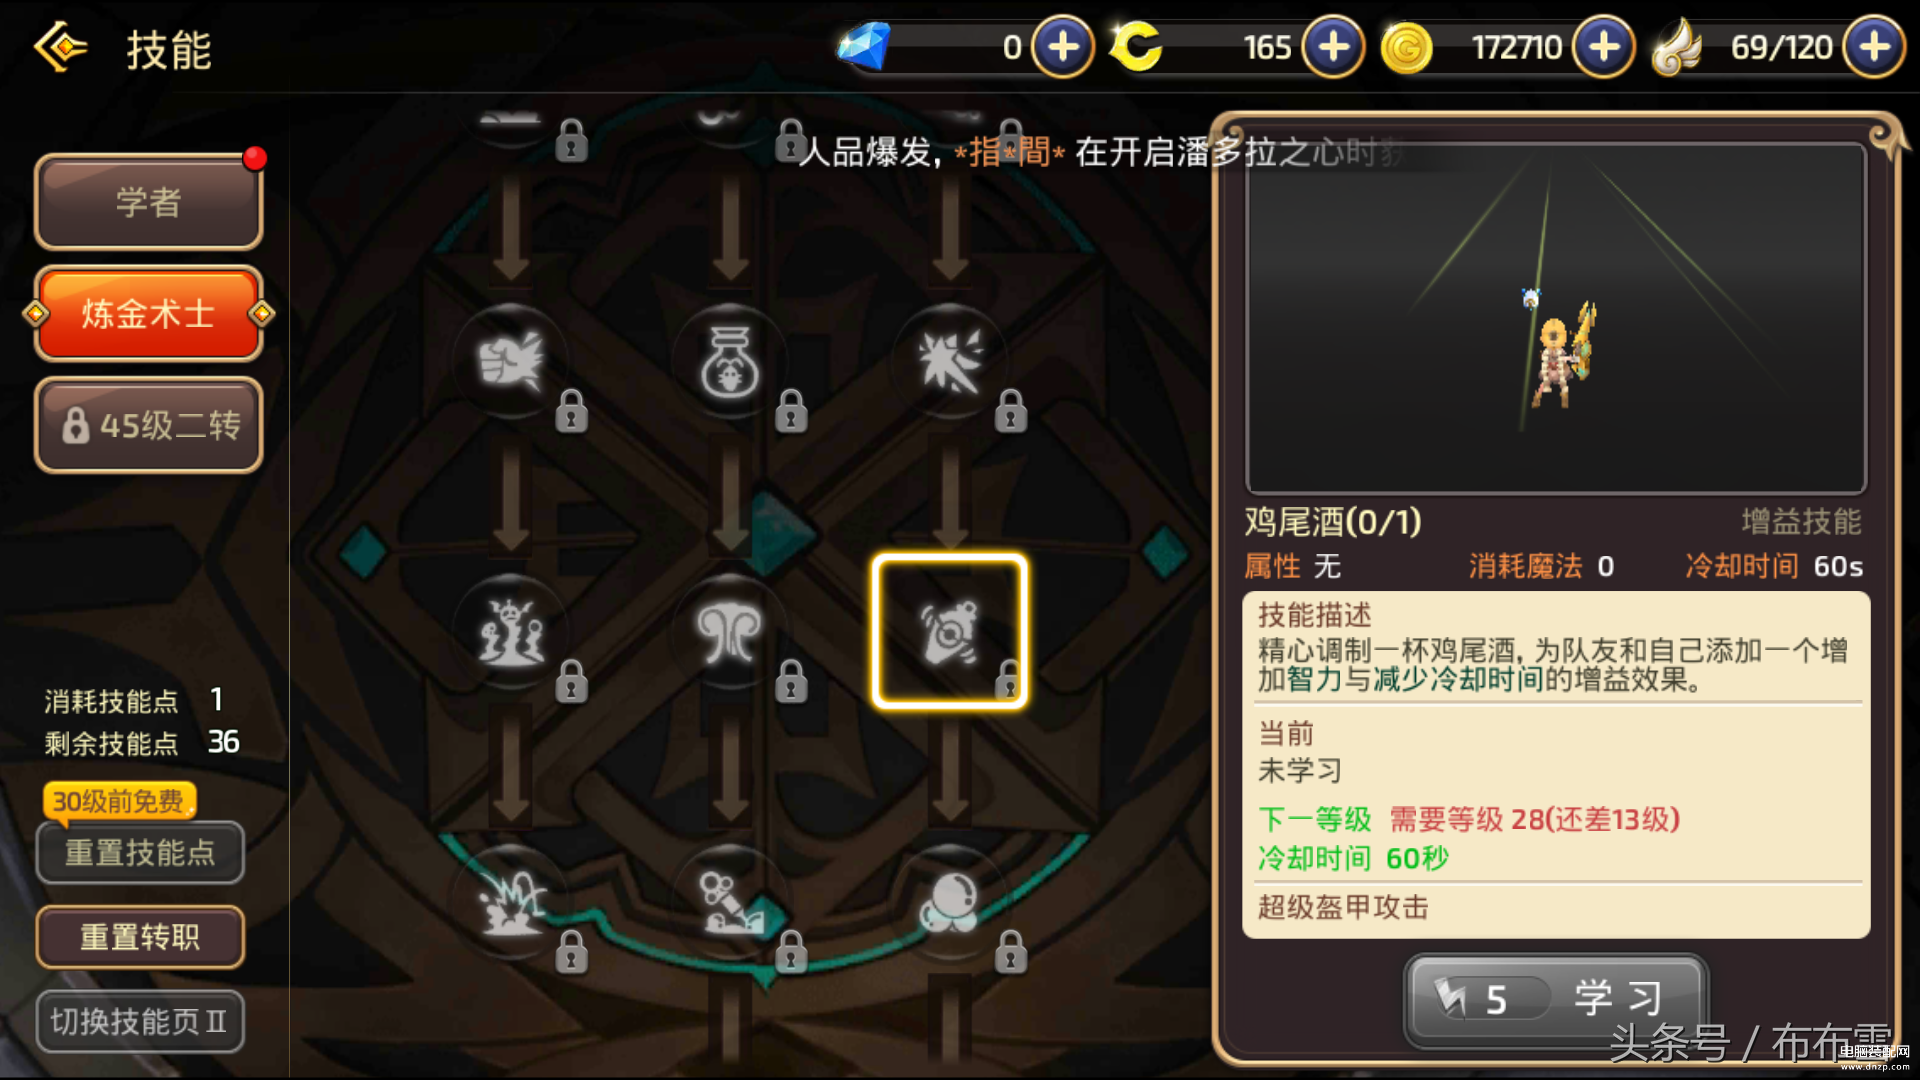Select the syringe injection skill icon
Viewport: 1920px width, 1080px height.
730,902
